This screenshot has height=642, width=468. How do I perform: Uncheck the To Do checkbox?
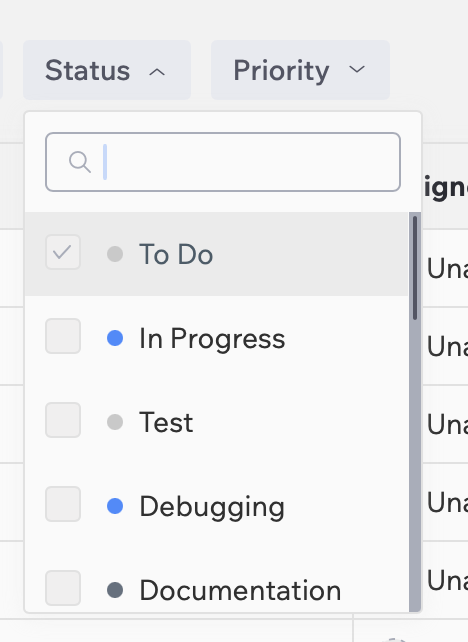coord(63,252)
